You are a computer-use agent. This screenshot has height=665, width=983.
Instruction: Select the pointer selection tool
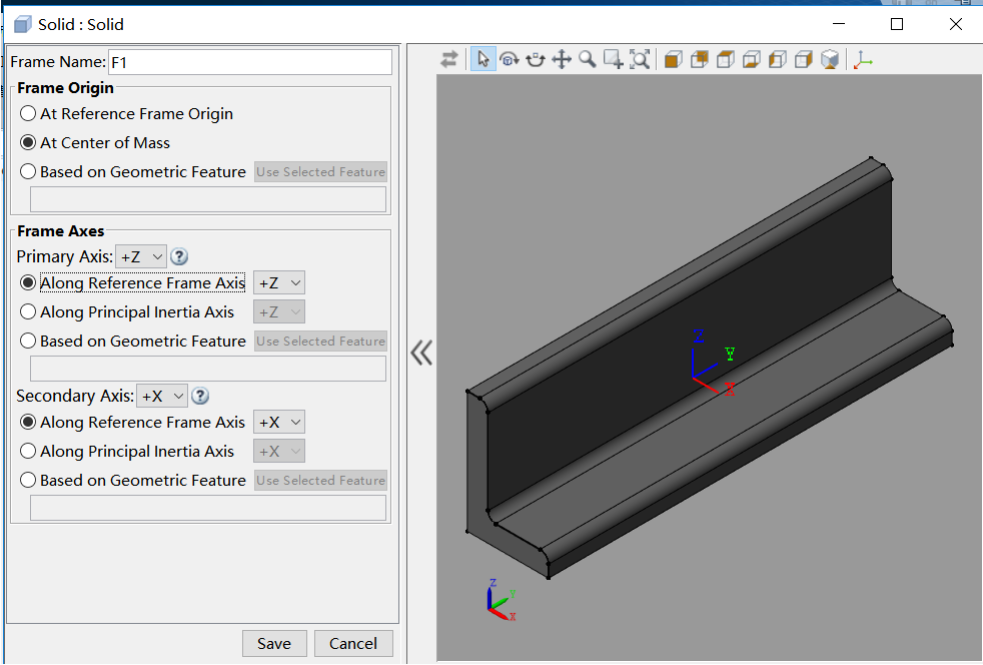[483, 59]
